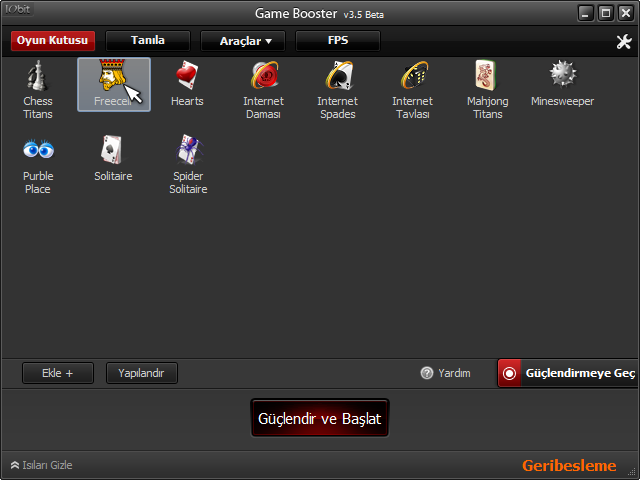Click Güçlendir ve Başlat button
Image resolution: width=640 pixels, height=480 pixels.
tap(320, 418)
